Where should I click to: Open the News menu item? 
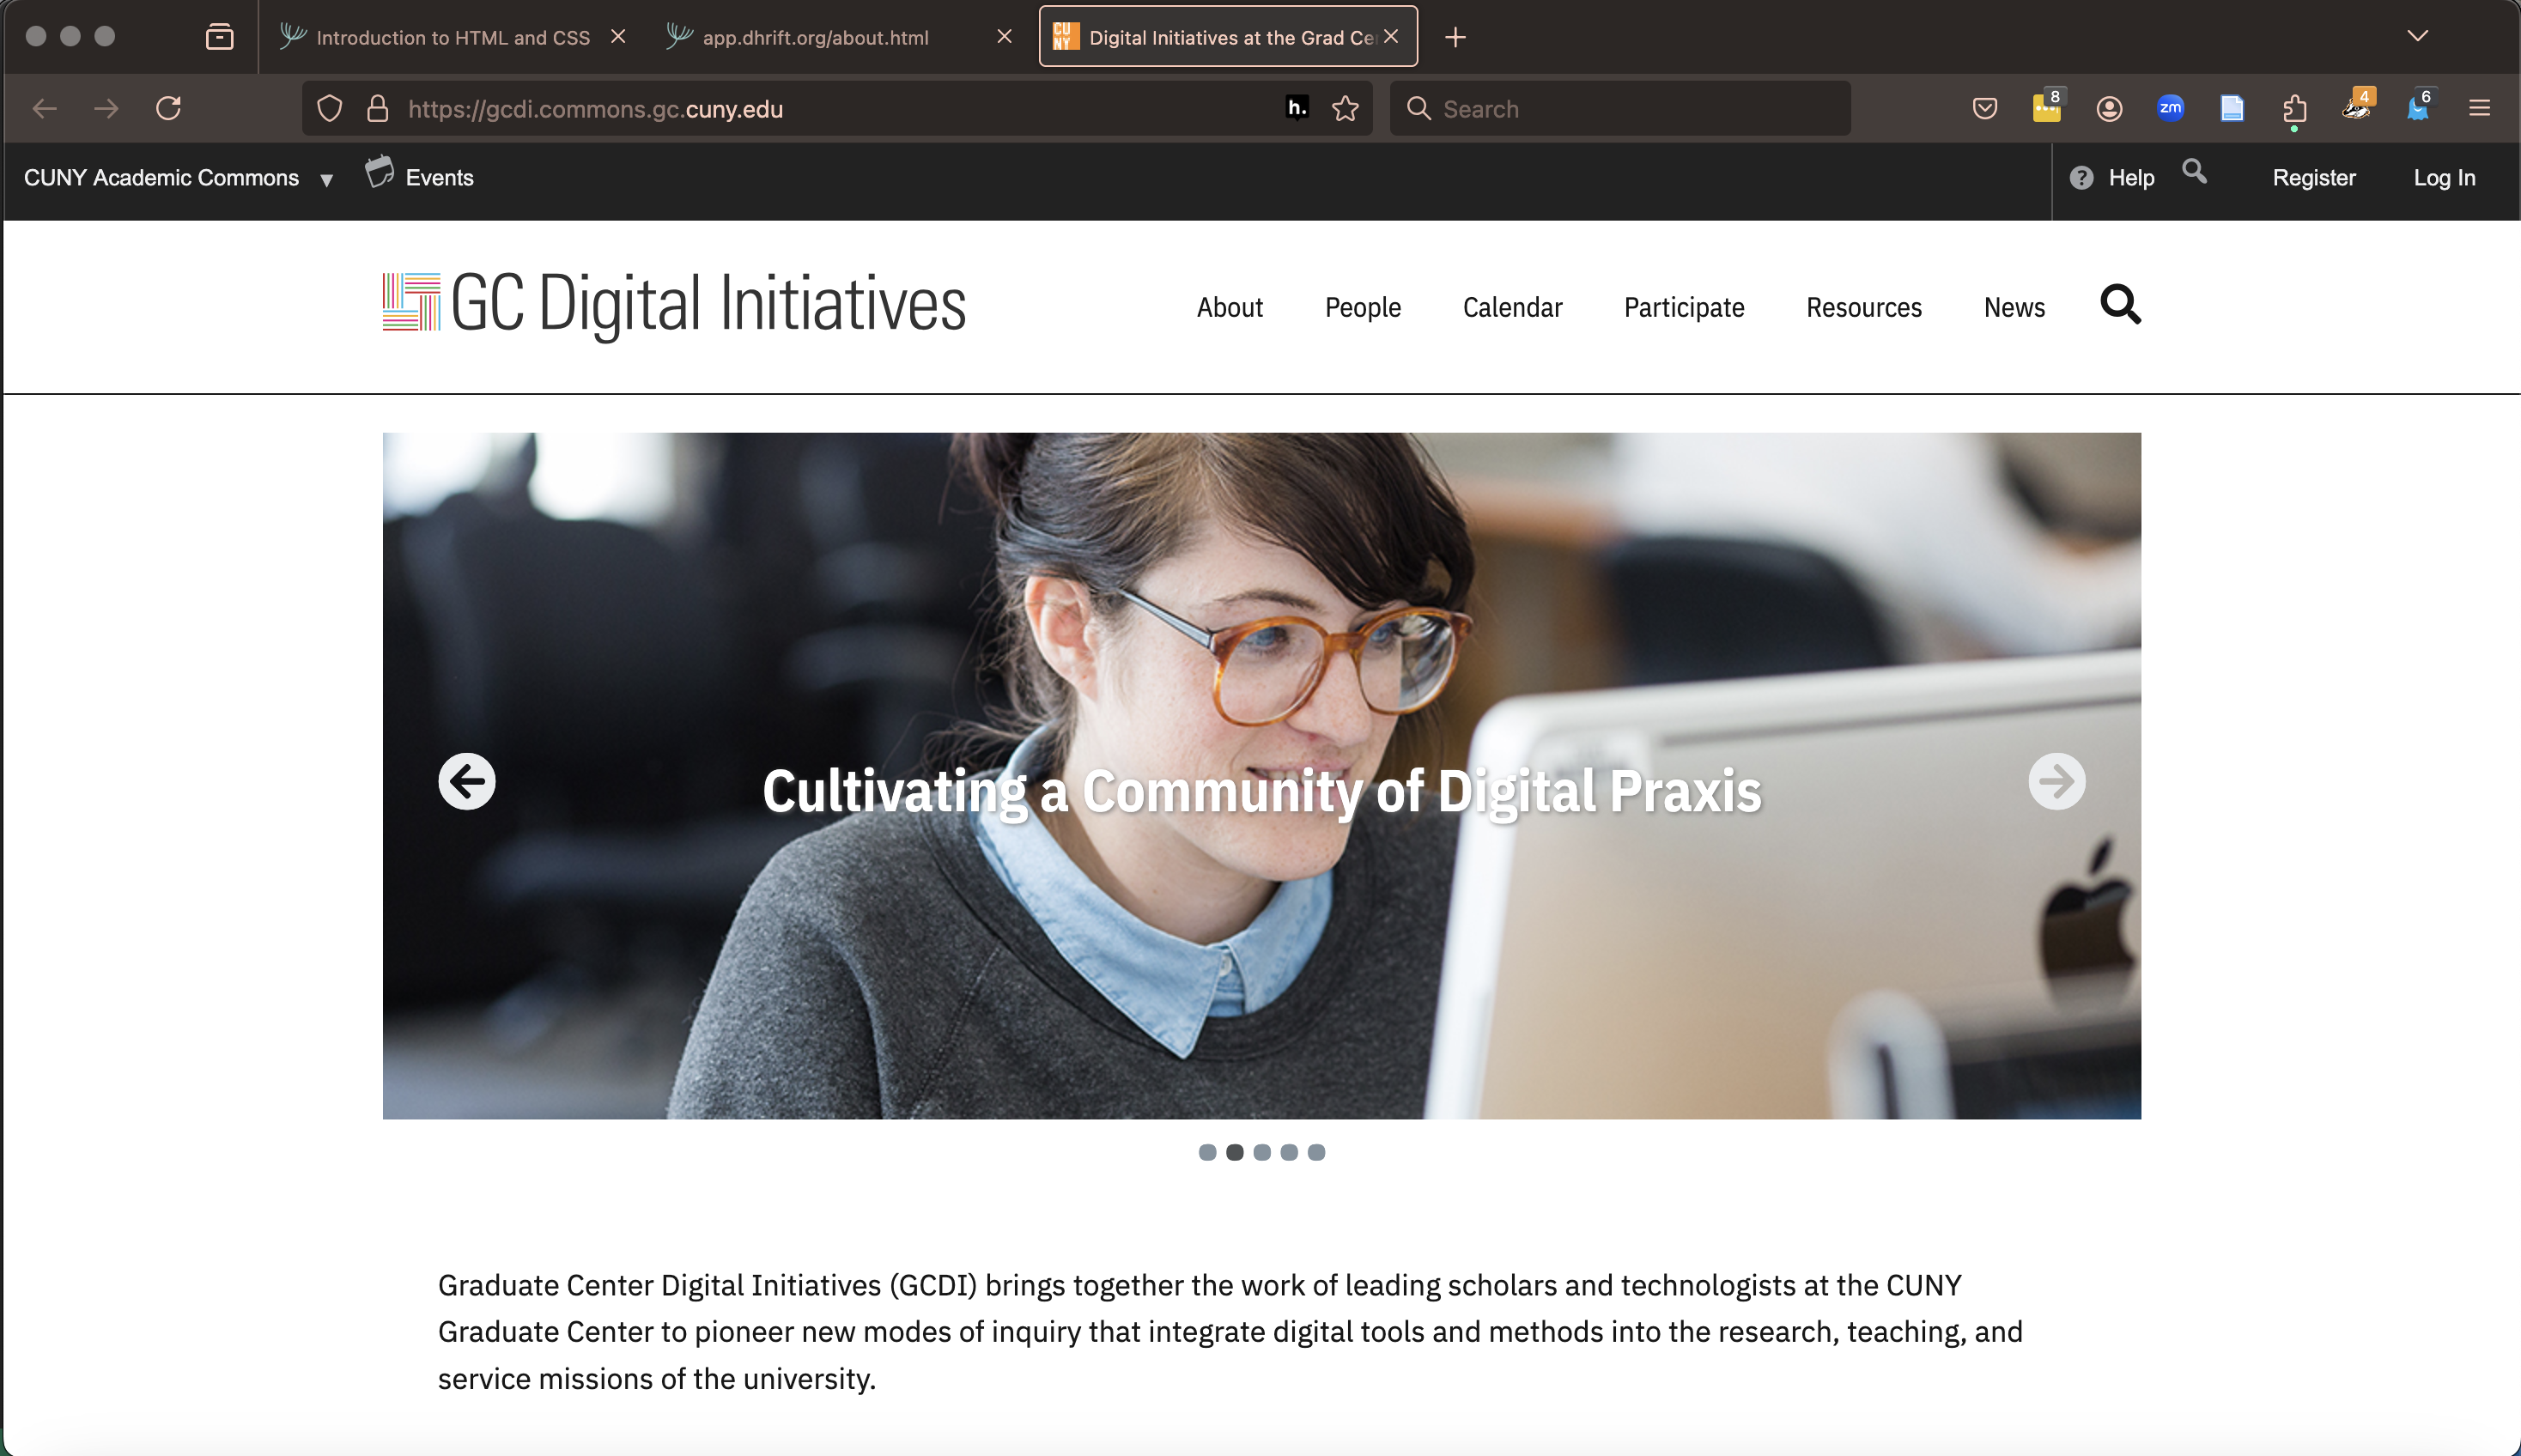pos(2014,307)
